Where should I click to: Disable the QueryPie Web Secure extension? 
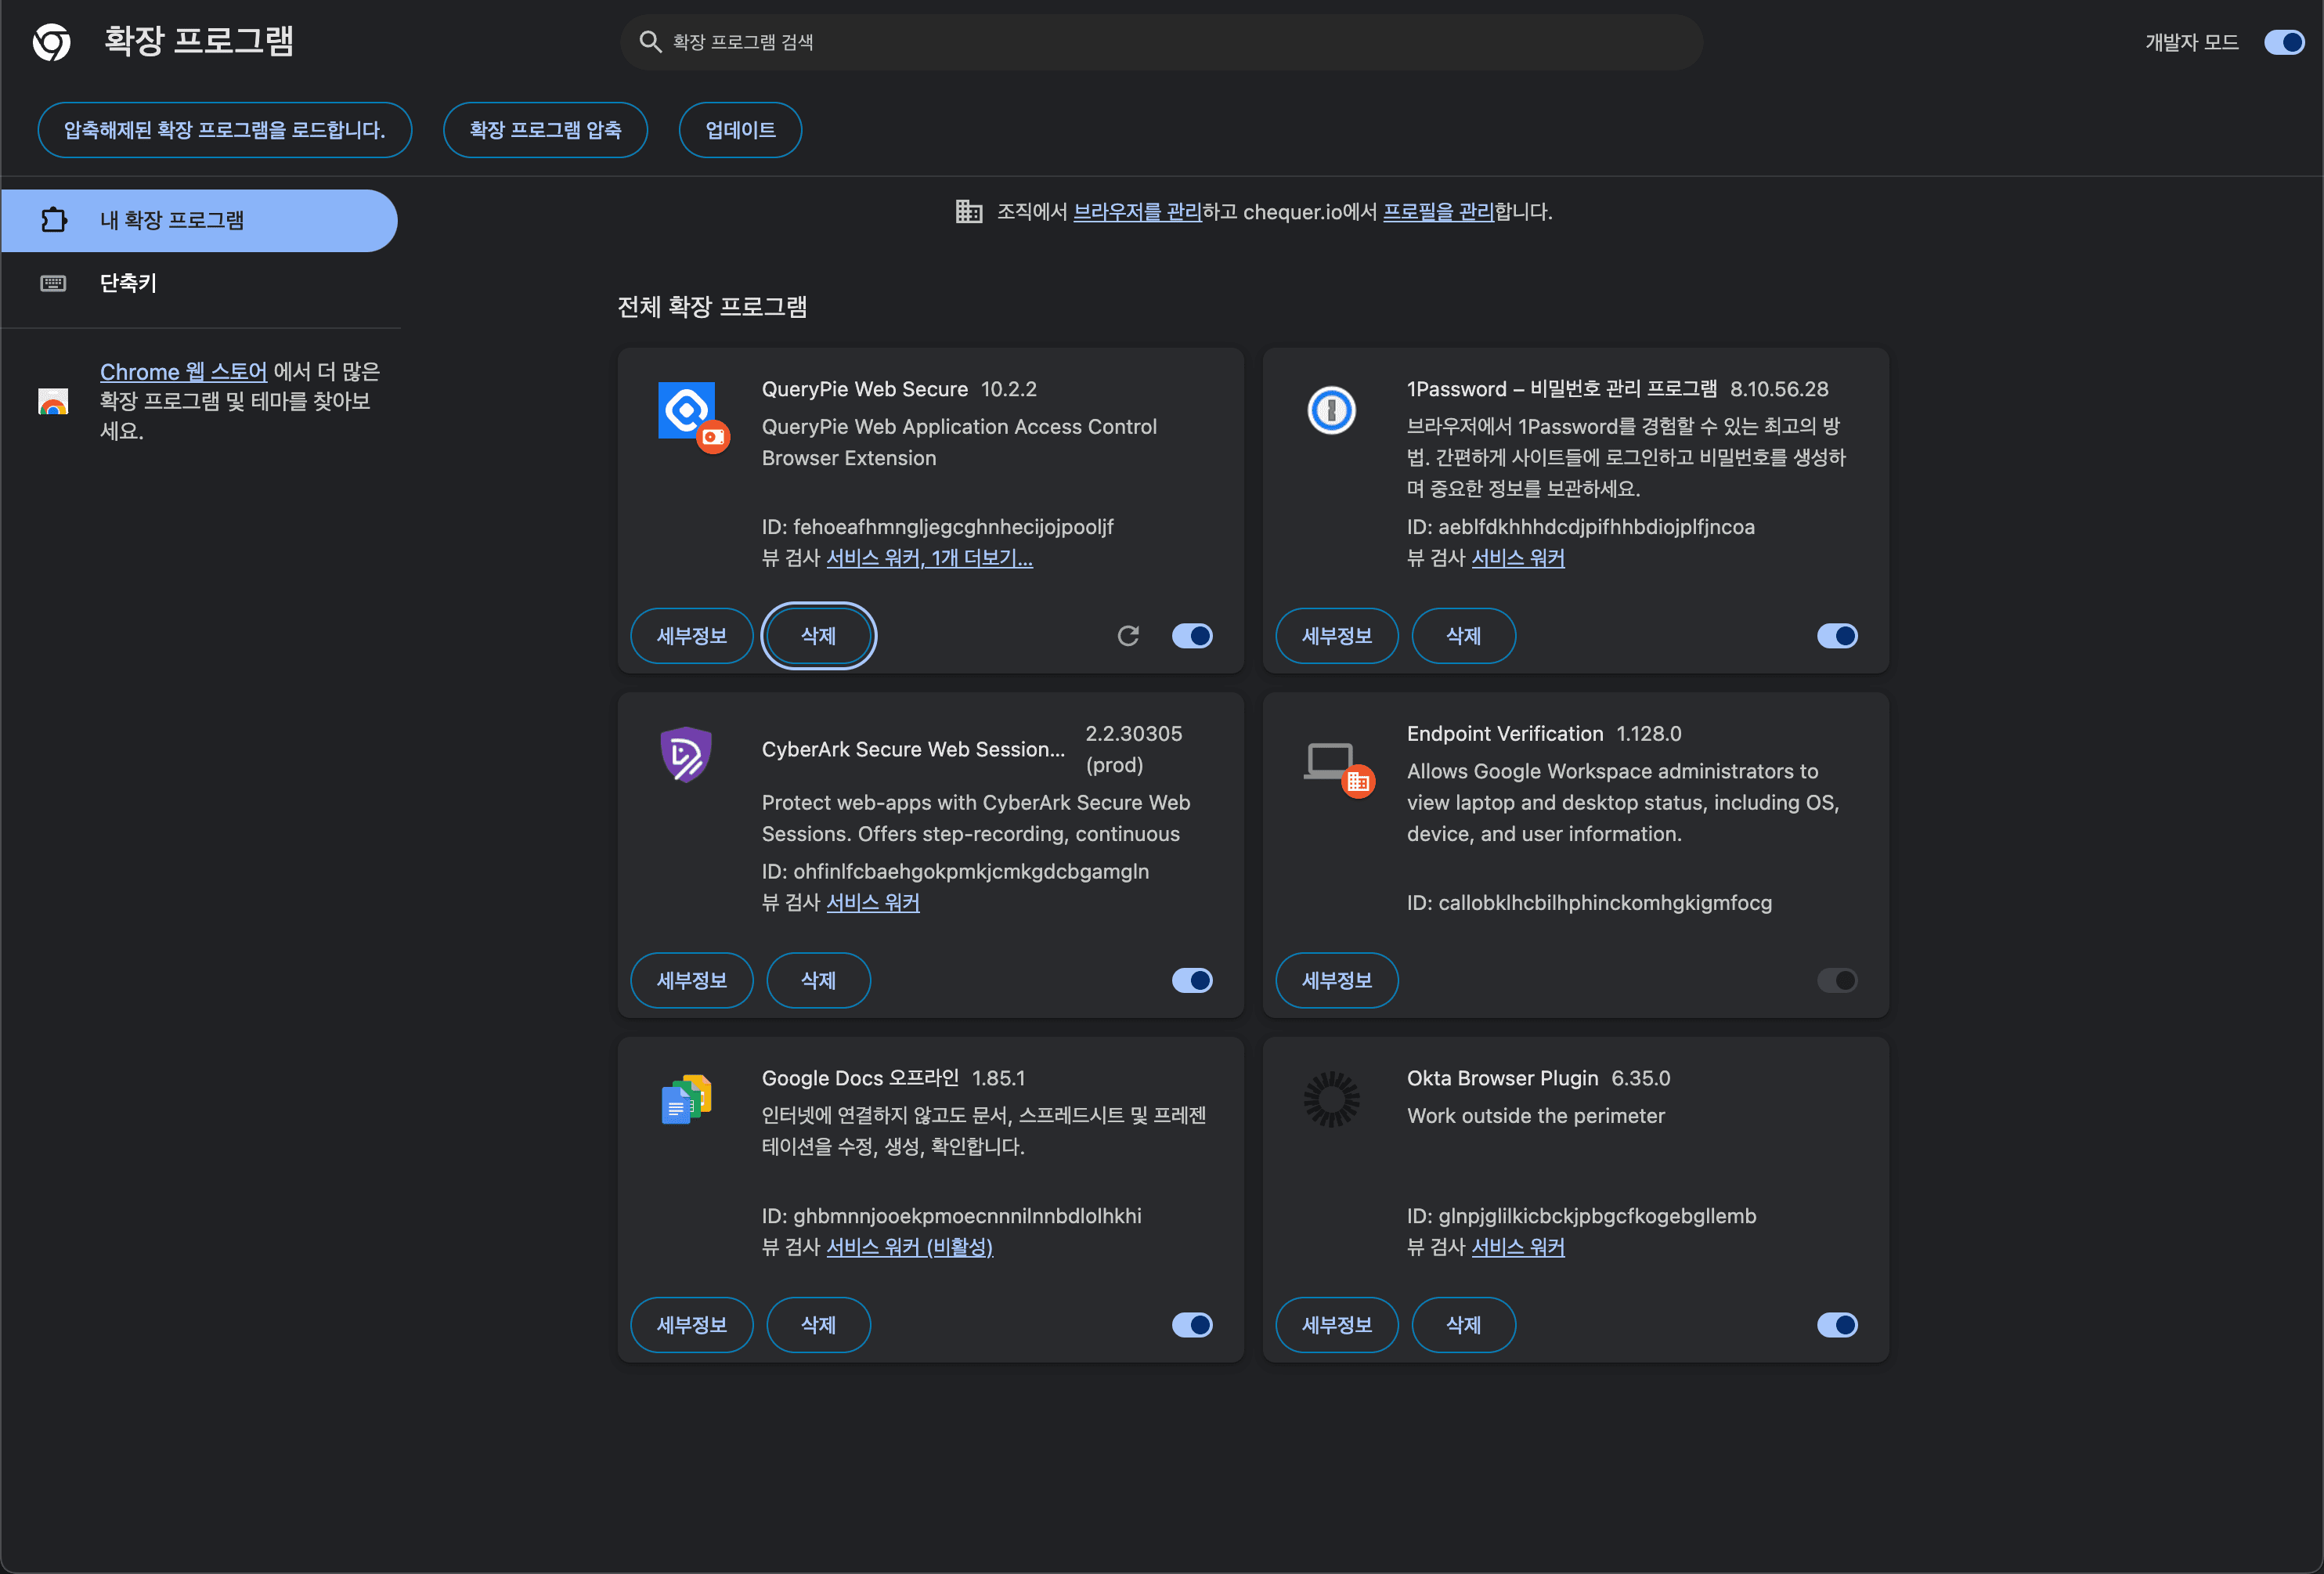point(1192,636)
